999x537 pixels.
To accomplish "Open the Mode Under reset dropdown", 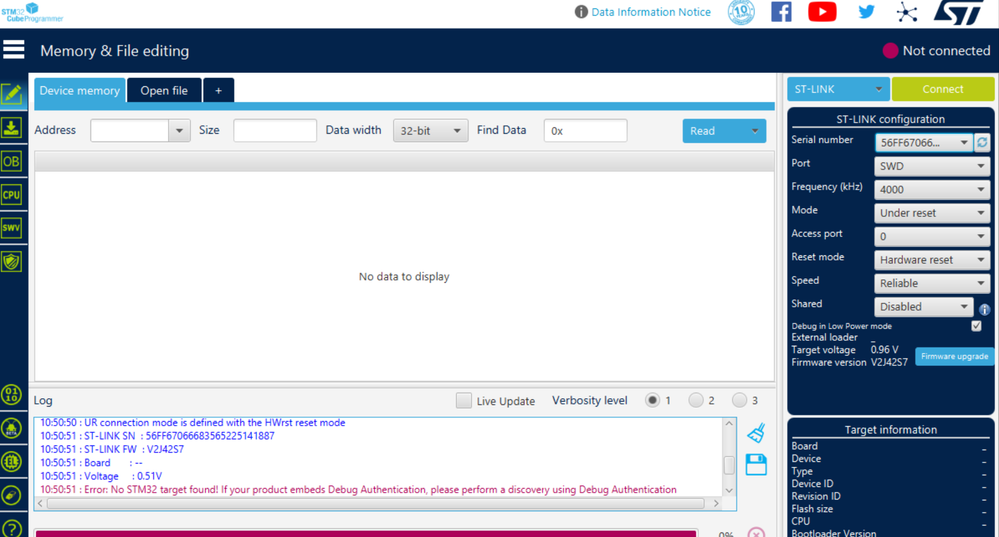I will 932,213.
